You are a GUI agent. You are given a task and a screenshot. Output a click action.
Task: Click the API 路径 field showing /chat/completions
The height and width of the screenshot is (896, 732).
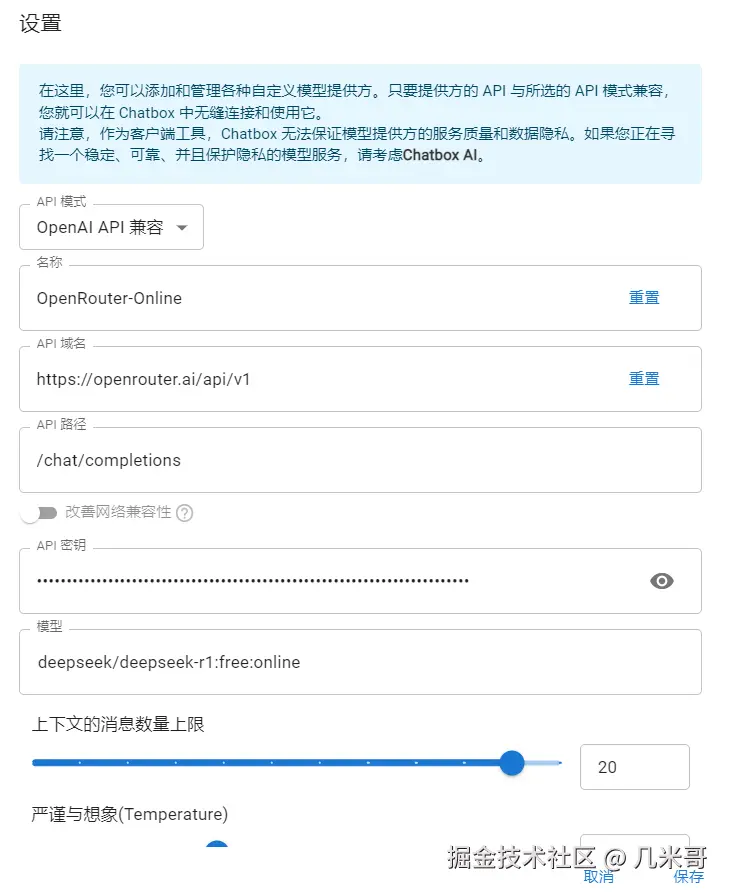250,460
